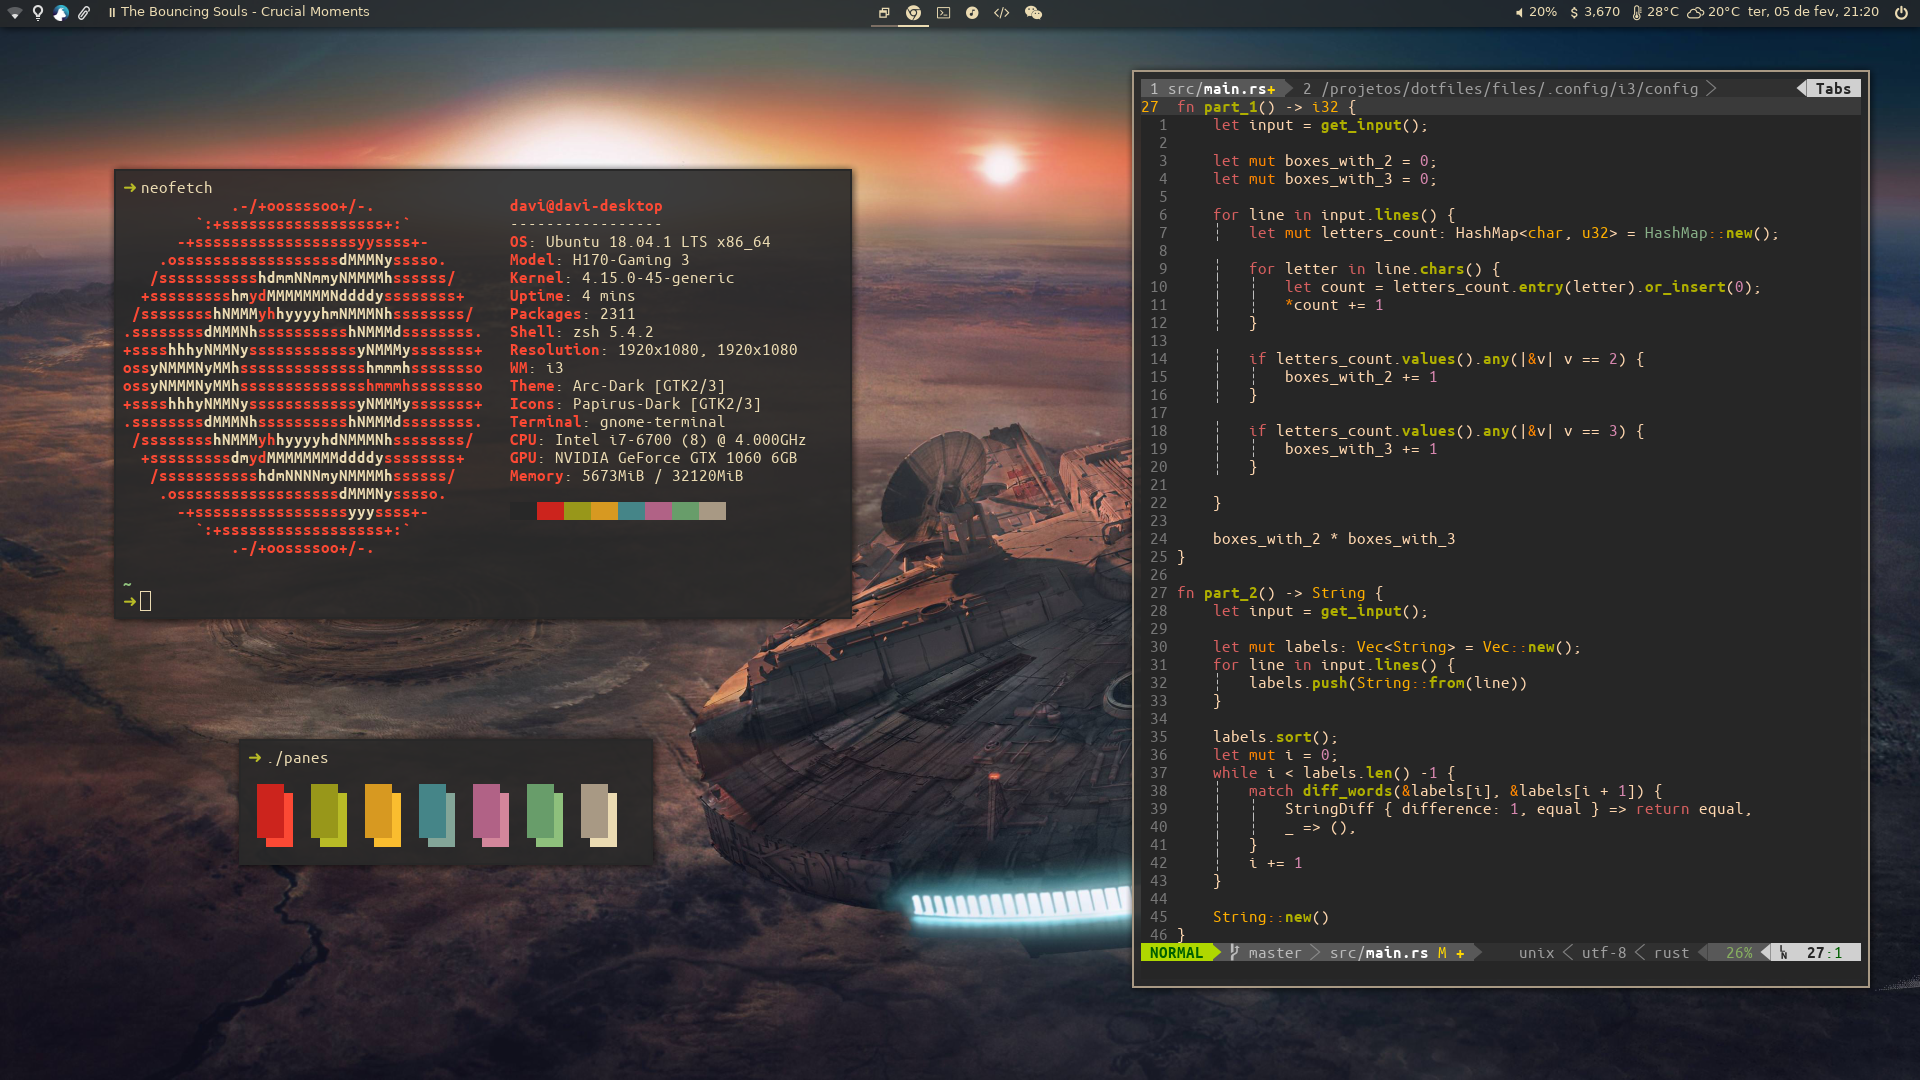Switch to the music workspace icon

(x=972, y=12)
